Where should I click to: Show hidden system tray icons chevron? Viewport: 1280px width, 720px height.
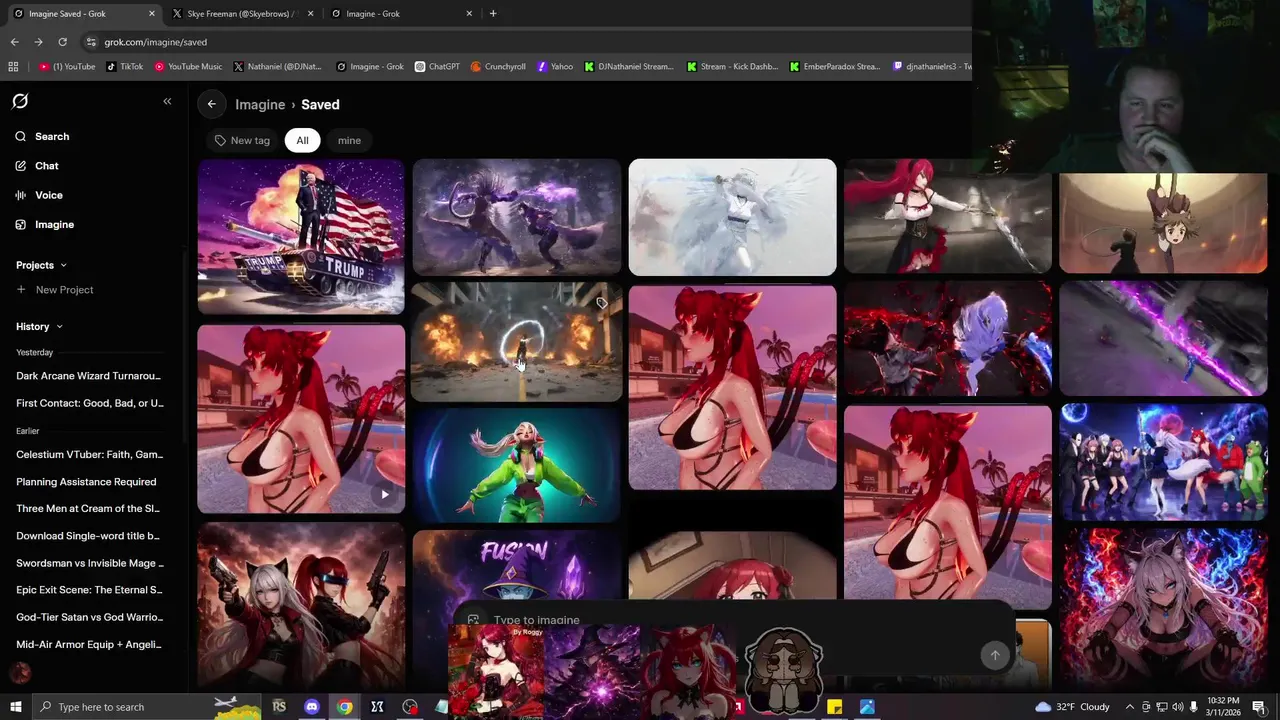tap(1130, 707)
